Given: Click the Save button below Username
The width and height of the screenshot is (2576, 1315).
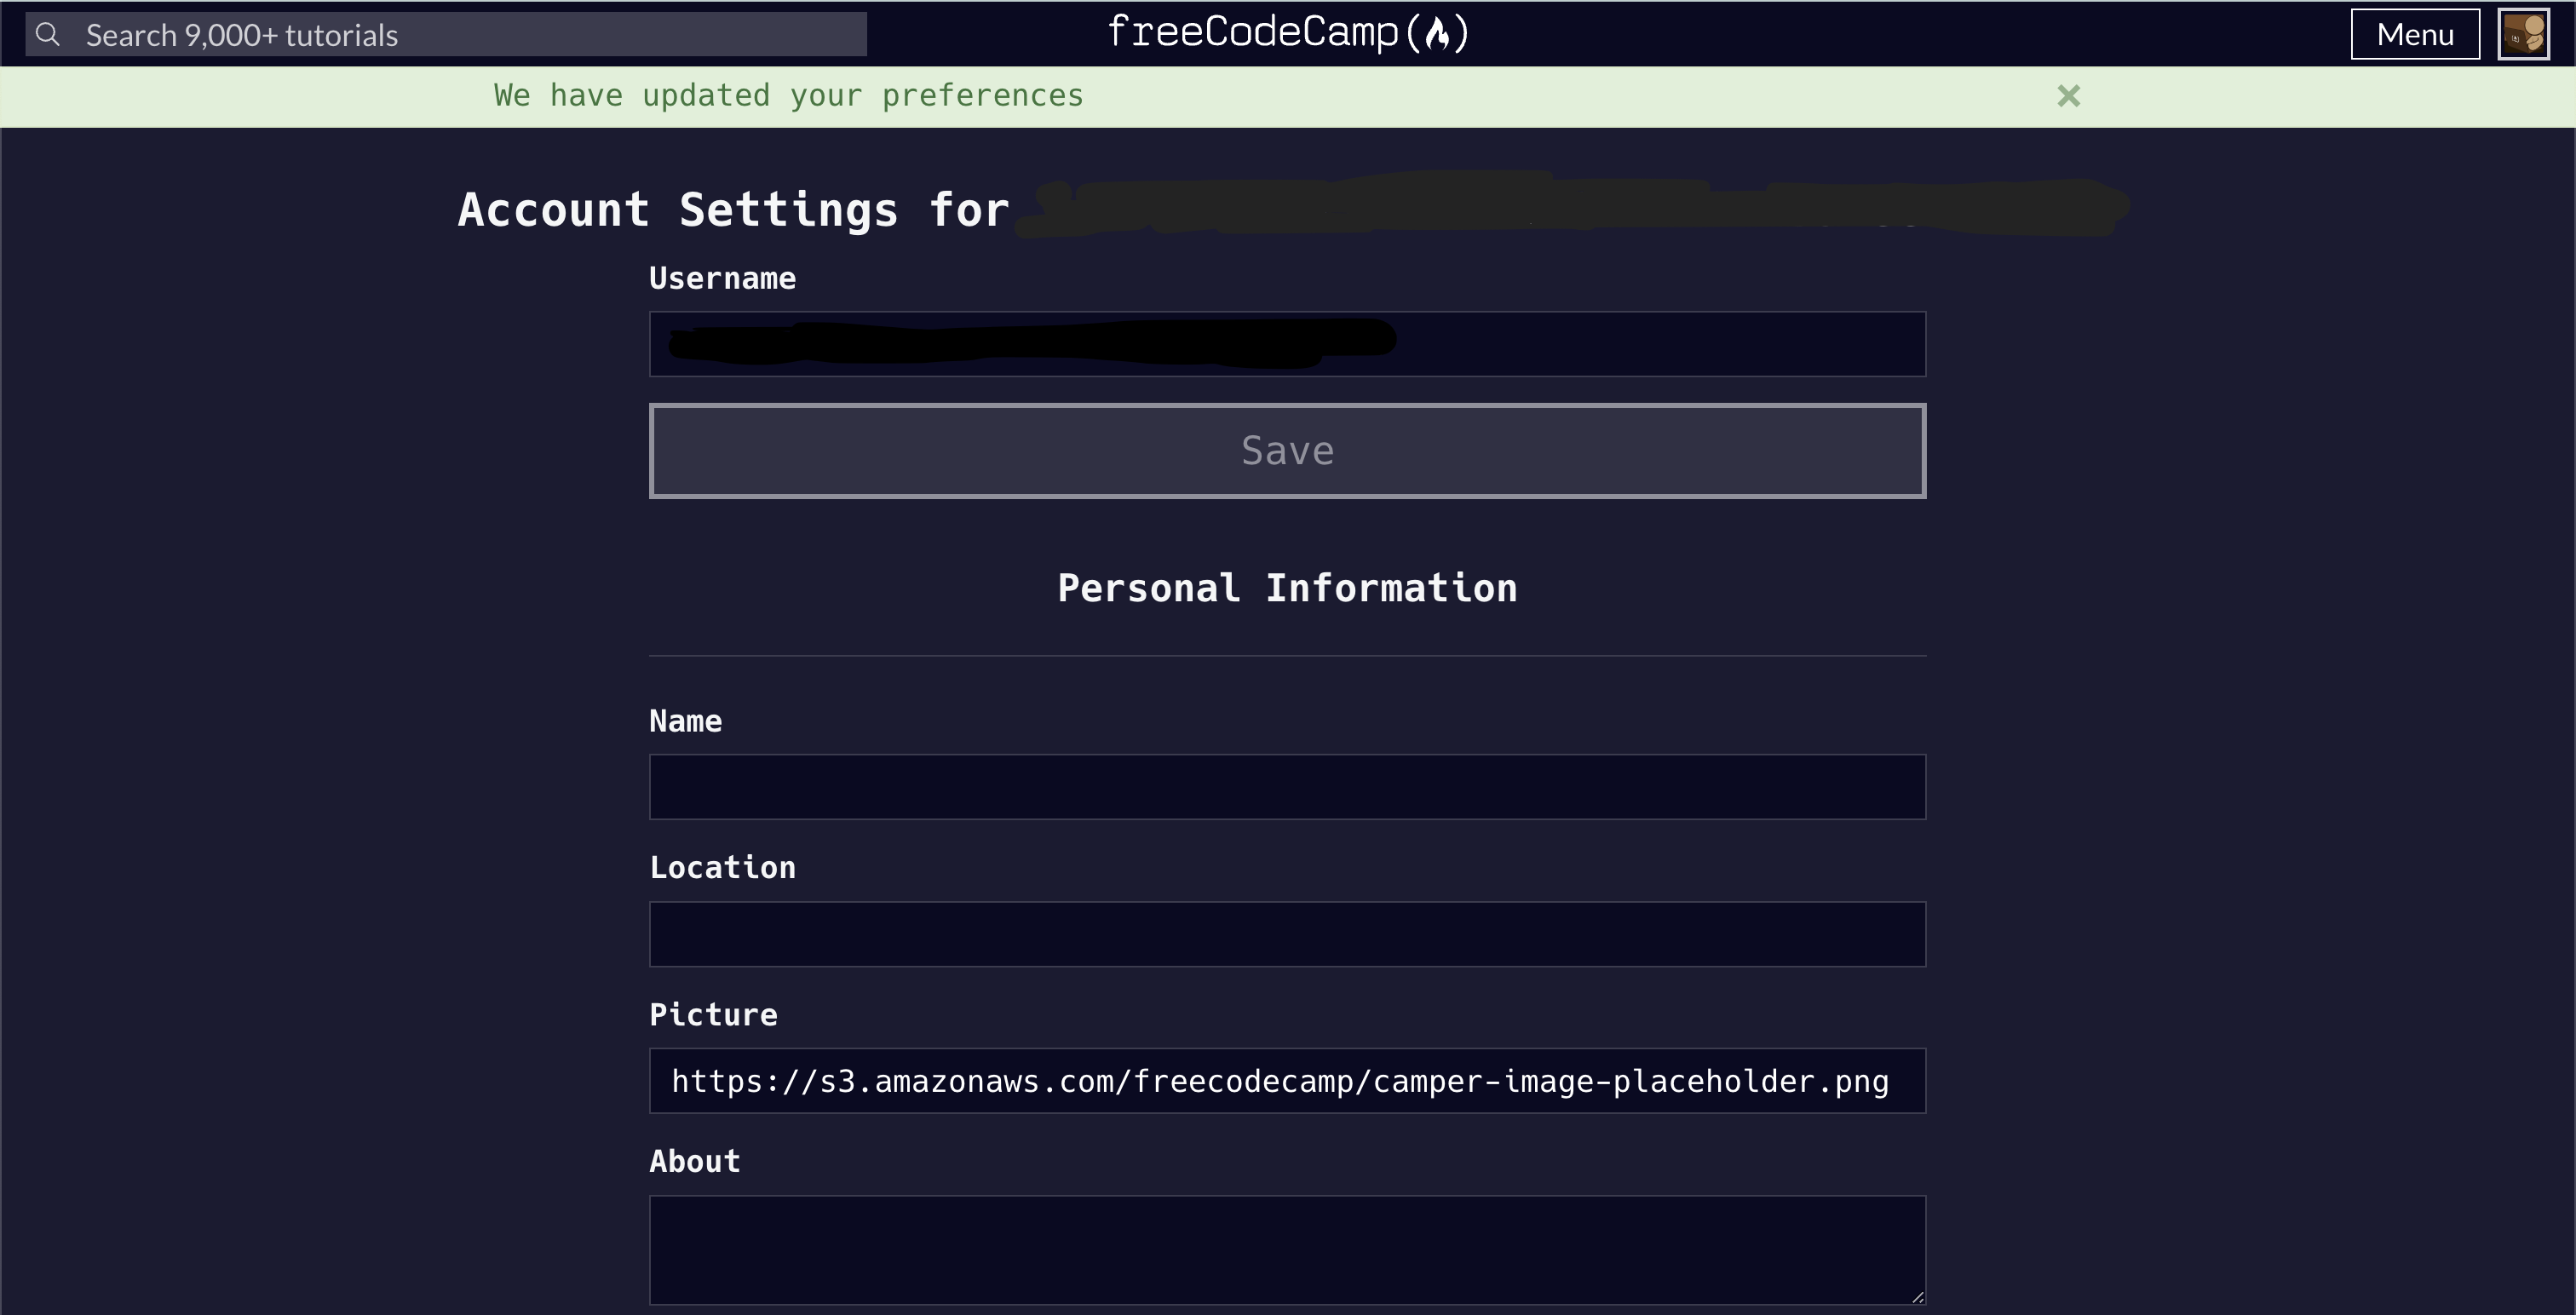Looking at the screenshot, I should [1286, 450].
